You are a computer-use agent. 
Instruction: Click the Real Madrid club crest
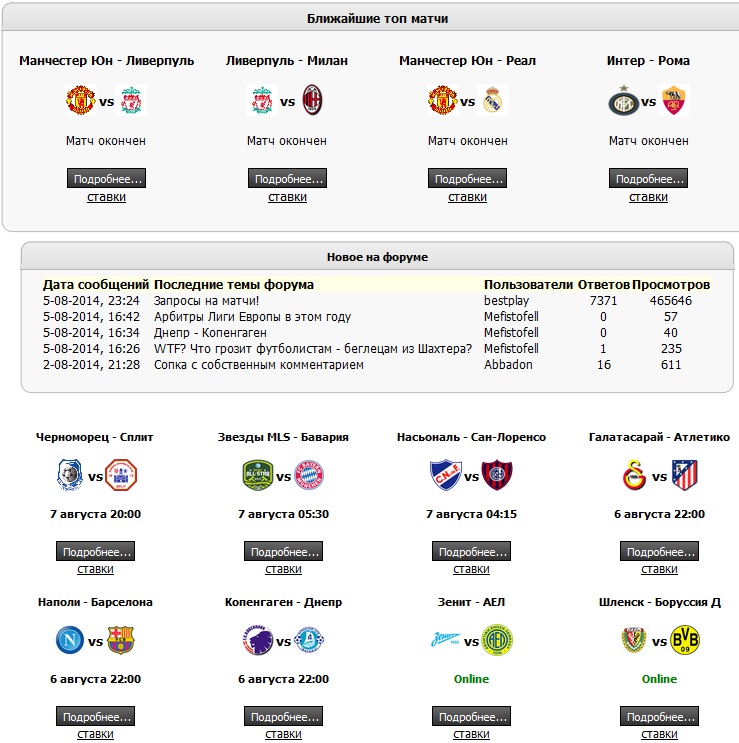(493, 101)
